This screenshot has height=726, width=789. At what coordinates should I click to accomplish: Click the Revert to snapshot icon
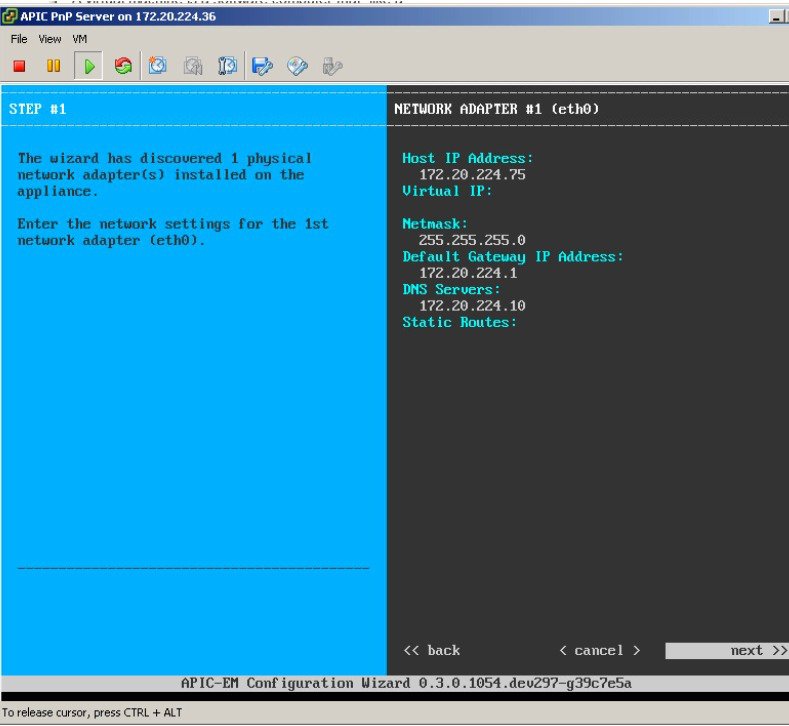193,66
